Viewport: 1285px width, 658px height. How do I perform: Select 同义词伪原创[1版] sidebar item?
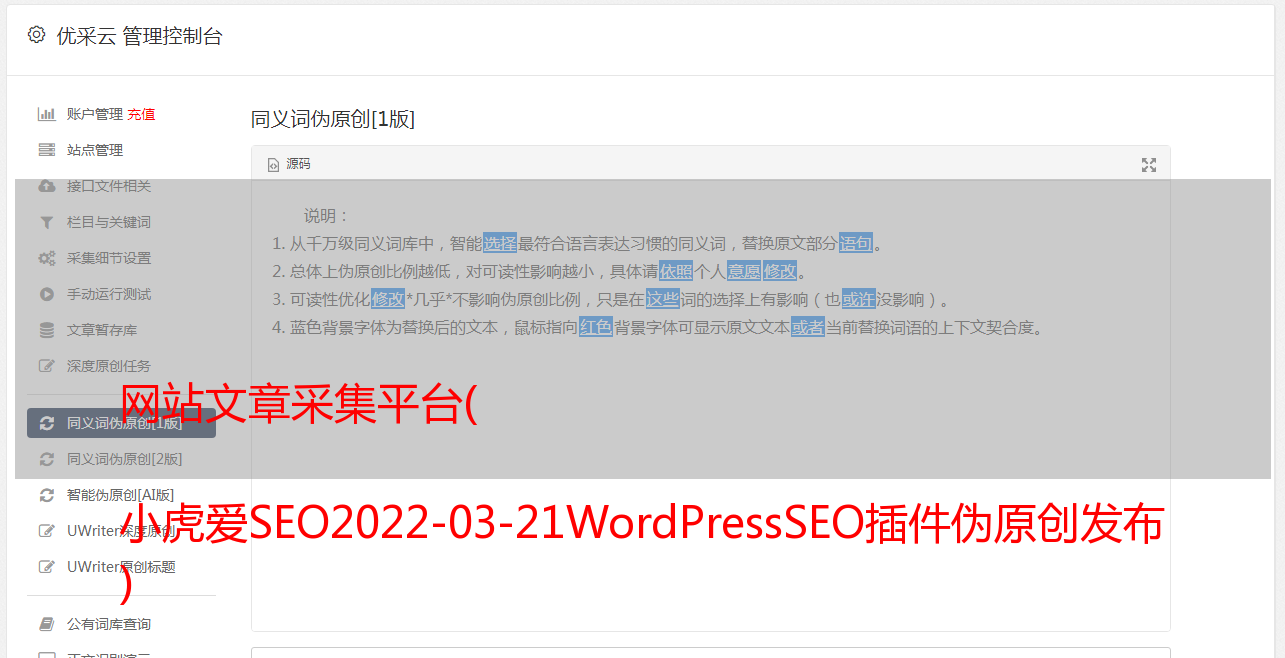point(121,423)
